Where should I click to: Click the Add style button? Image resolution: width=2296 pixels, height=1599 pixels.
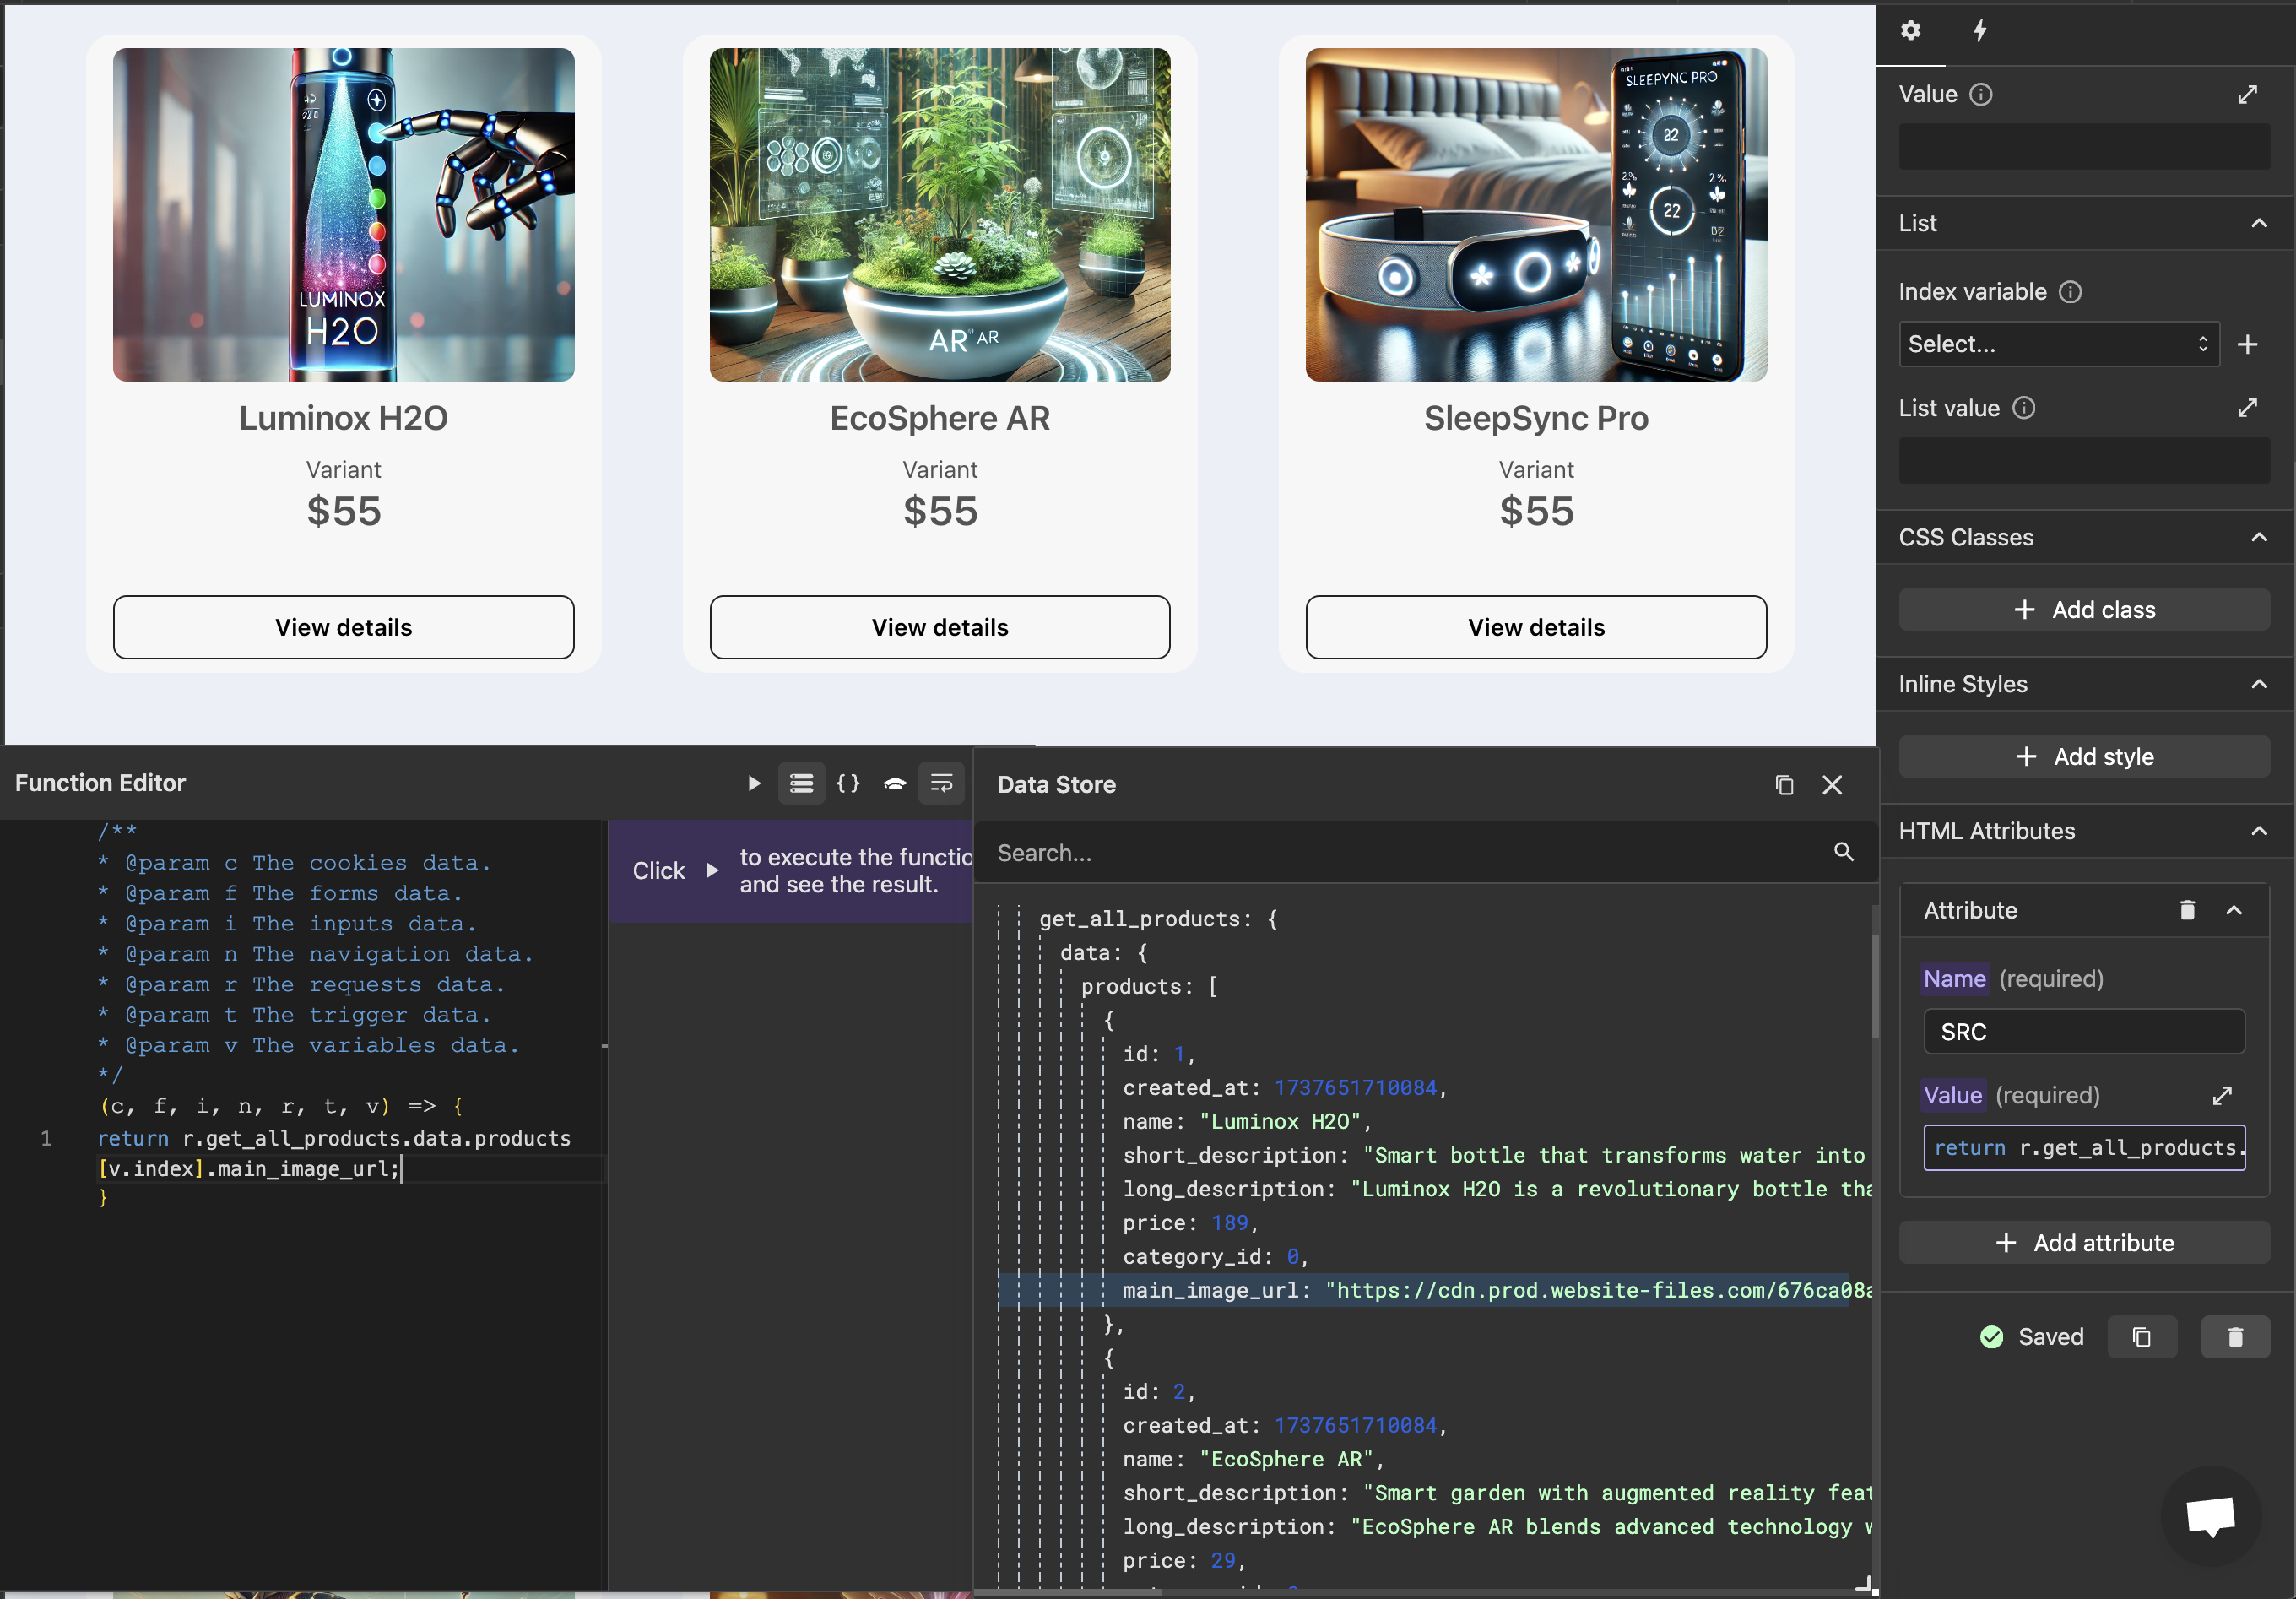2084,756
